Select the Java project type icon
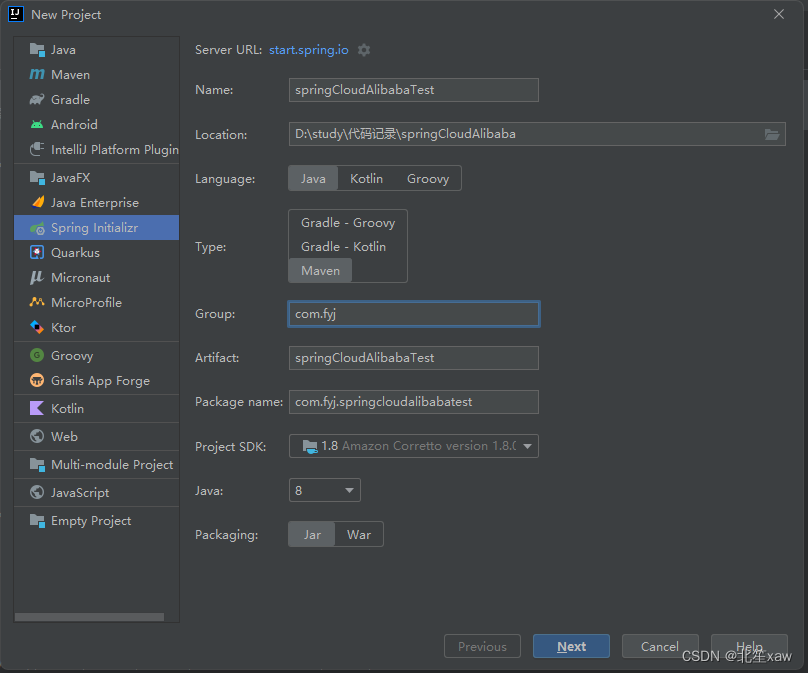808x673 pixels. click(37, 50)
